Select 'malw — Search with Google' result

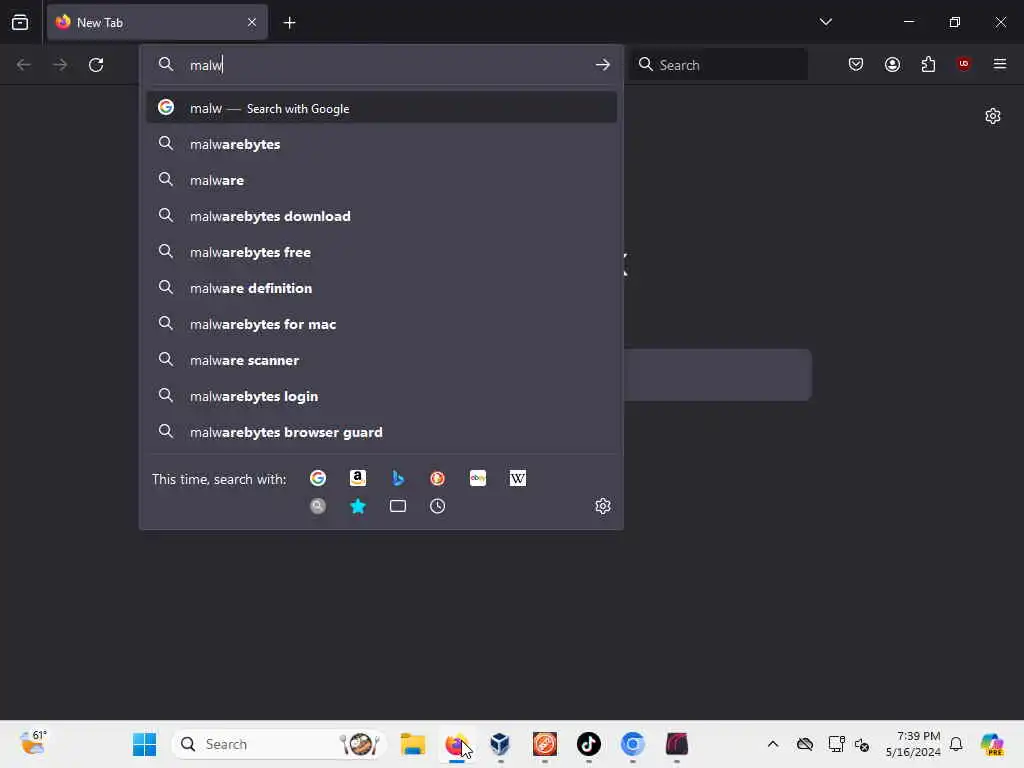pyautogui.click(x=382, y=108)
